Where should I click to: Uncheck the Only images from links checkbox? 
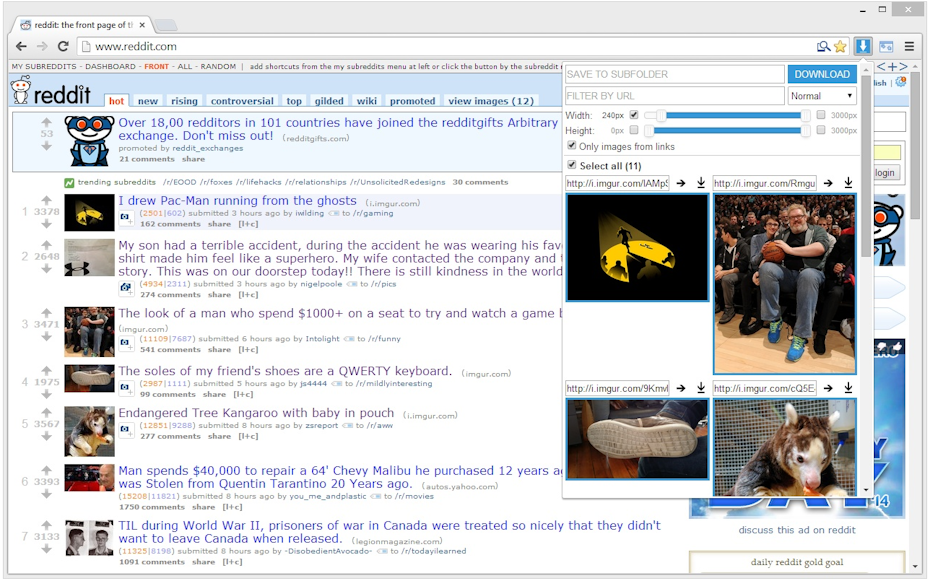pos(571,146)
